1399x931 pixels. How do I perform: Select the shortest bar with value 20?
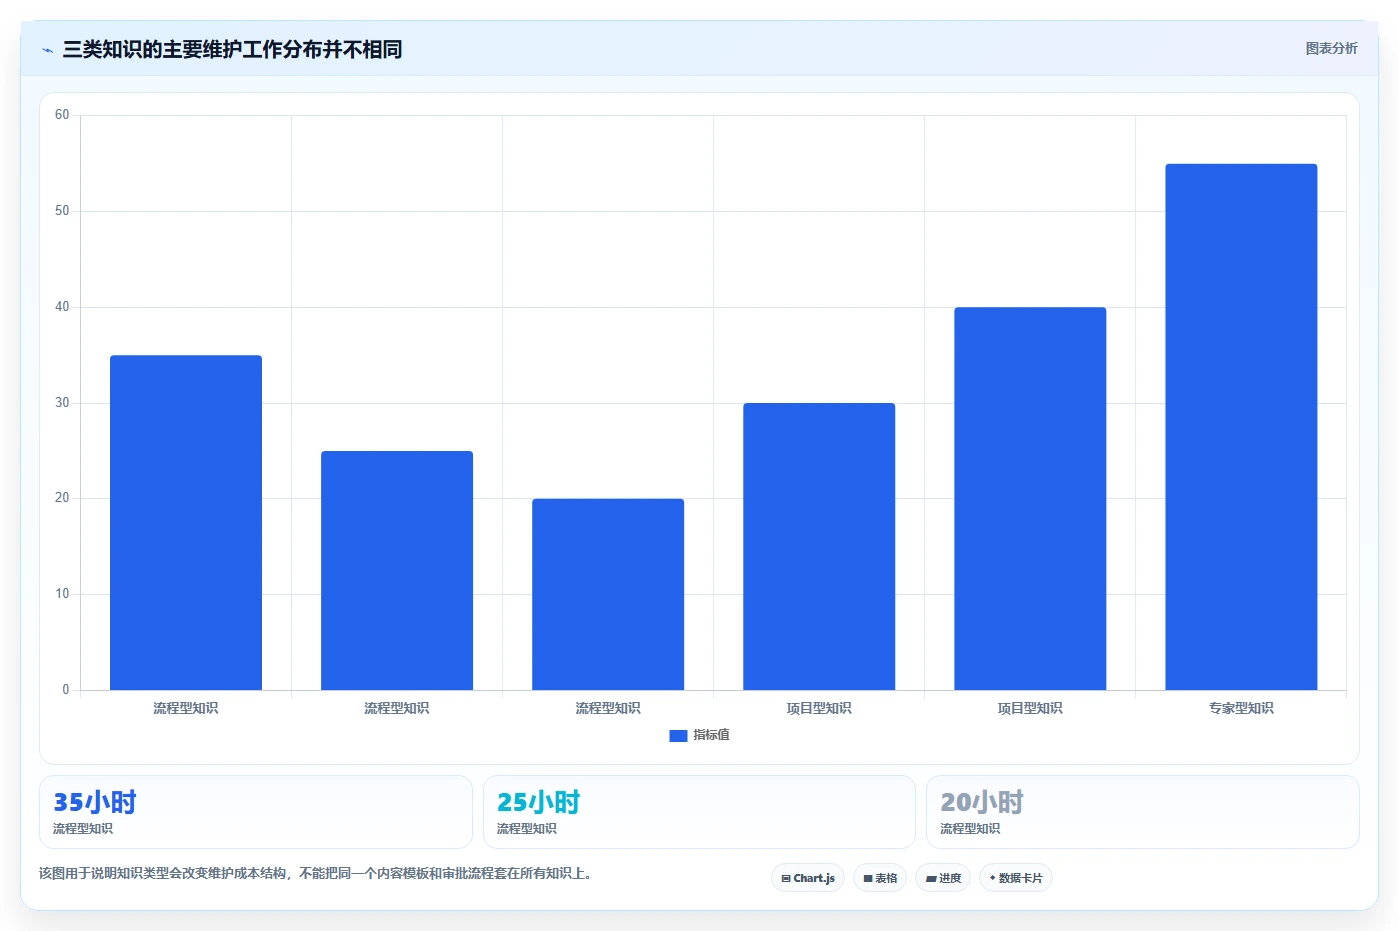pos(608,594)
